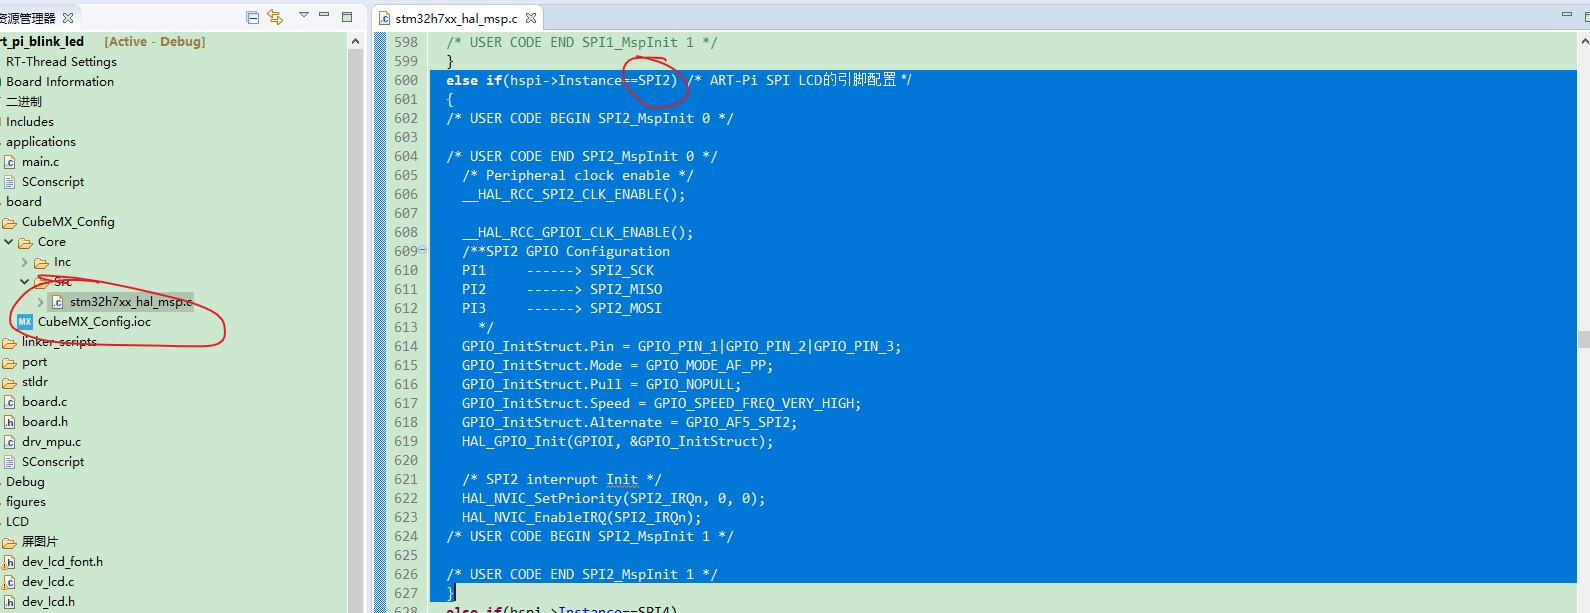Click on __HAL_RCC_GPIOI_CLK_ENABLE(); code line
Viewport: 1590px width, 613px height.
click(578, 232)
